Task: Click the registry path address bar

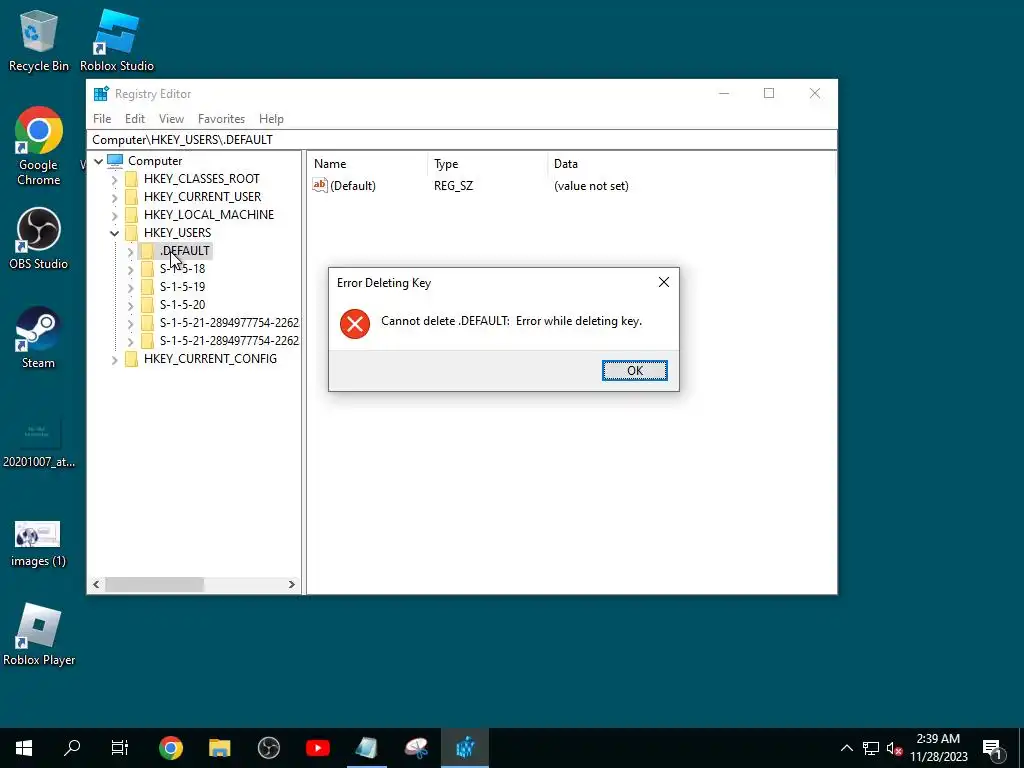Action: (x=462, y=140)
